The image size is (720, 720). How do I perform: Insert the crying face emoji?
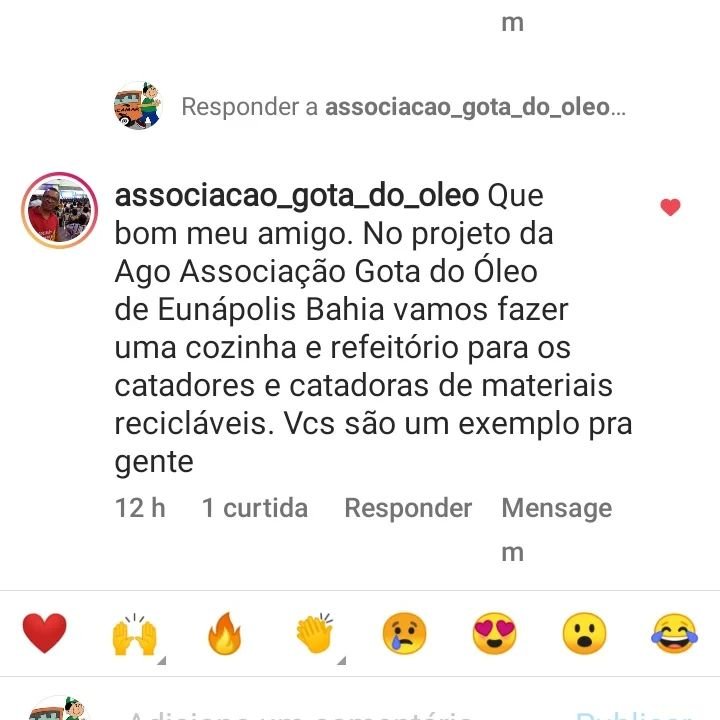click(x=405, y=633)
